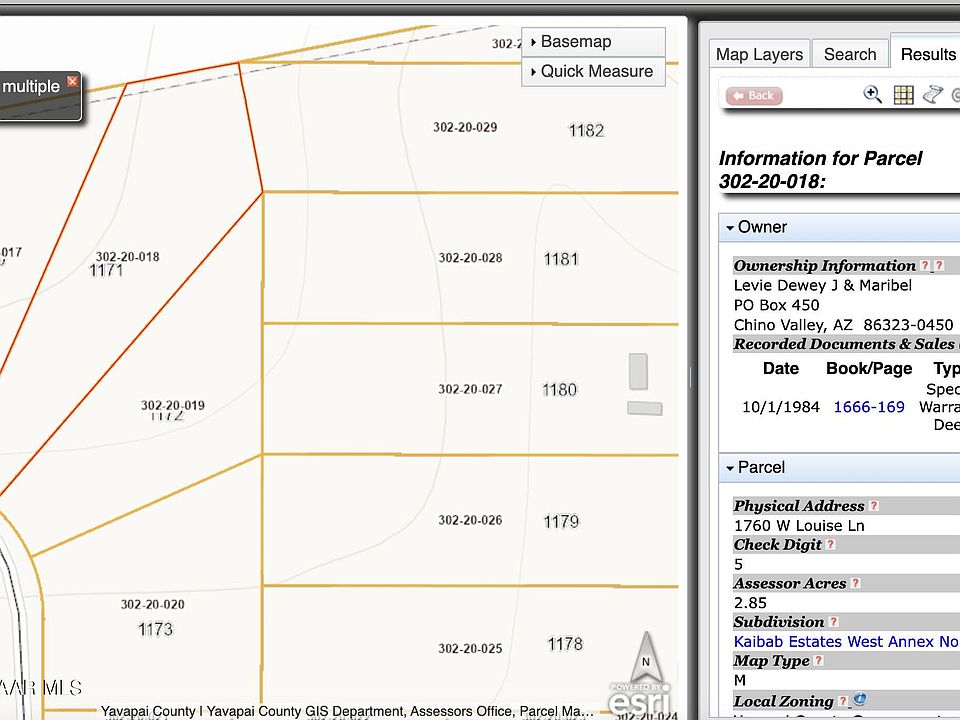Click parcel label 302-20-025
This screenshot has height=720, width=960.
(470, 648)
